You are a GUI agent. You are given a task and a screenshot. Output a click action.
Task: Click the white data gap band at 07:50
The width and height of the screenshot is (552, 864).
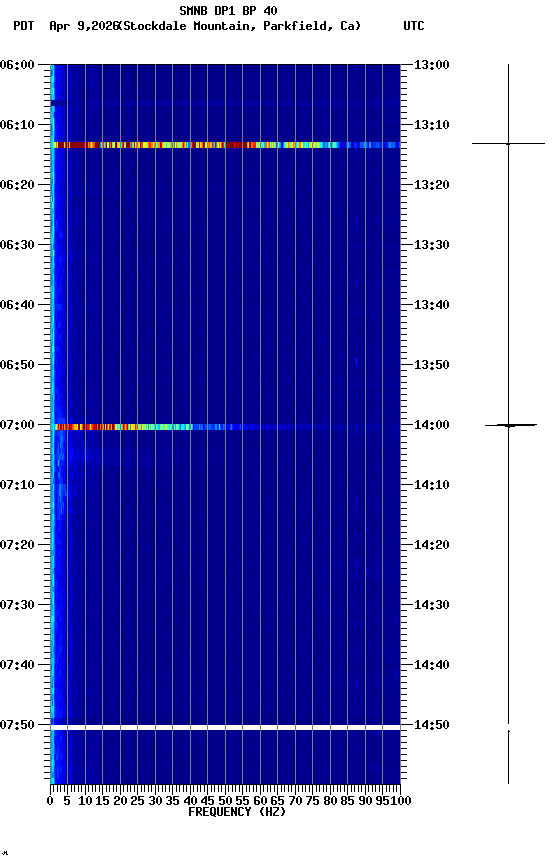pos(225,728)
